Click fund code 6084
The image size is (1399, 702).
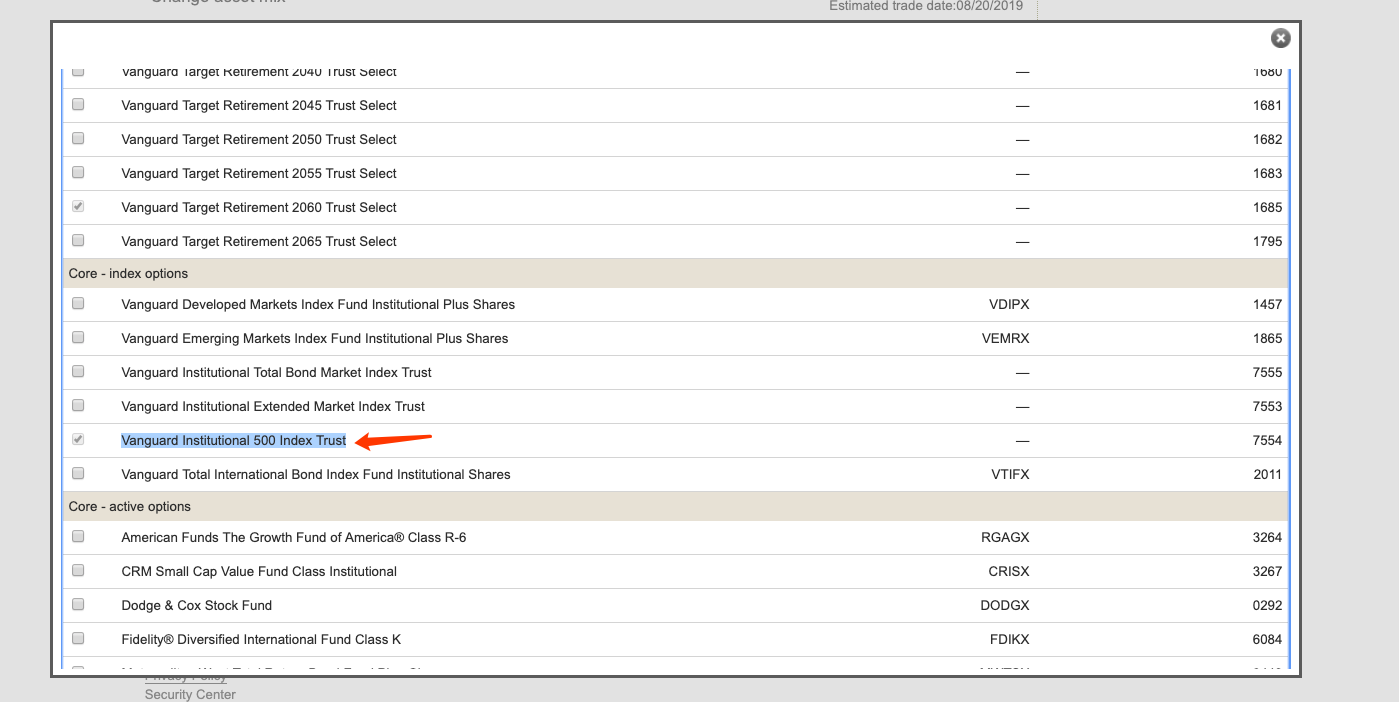1267,639
